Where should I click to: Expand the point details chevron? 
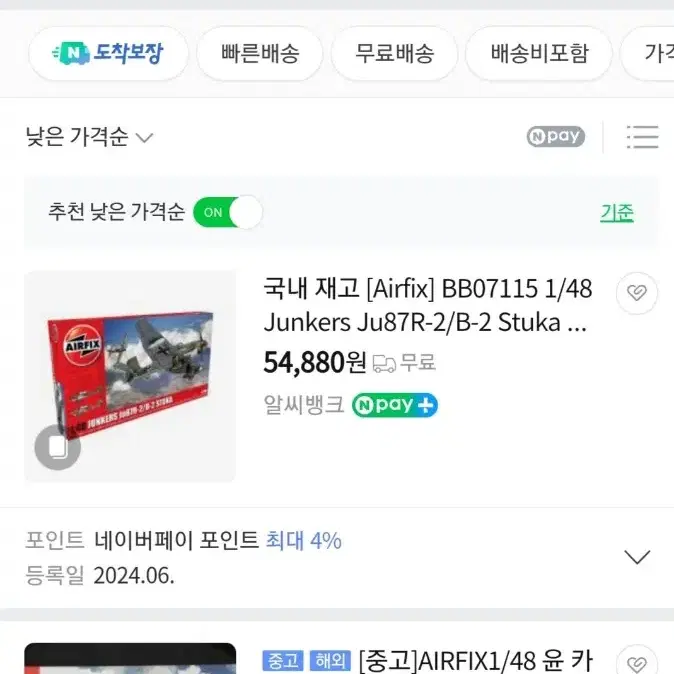tap(637, 557)
